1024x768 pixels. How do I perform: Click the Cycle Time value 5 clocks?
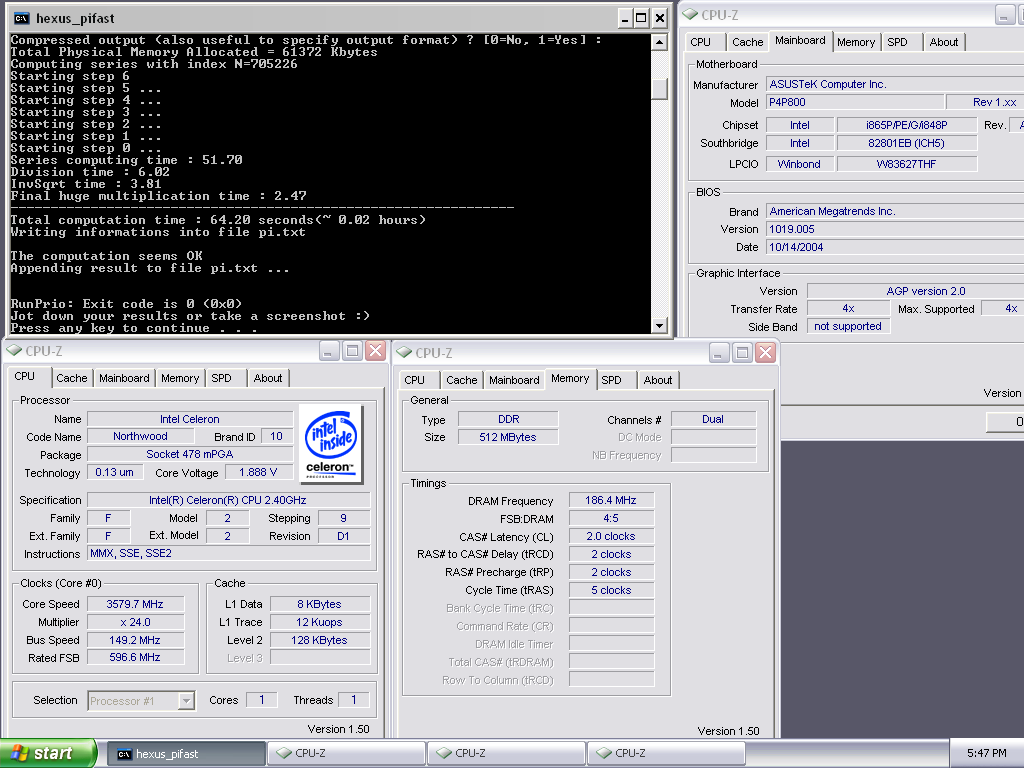pos(611,590)
